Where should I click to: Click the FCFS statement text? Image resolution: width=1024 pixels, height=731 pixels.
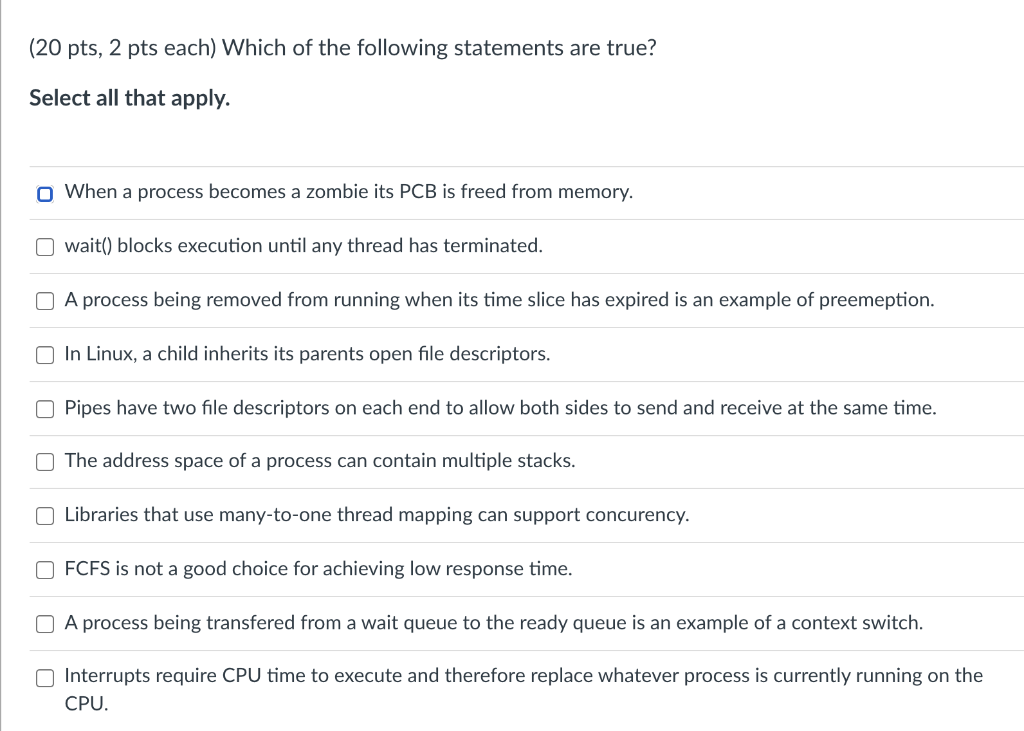318,568
